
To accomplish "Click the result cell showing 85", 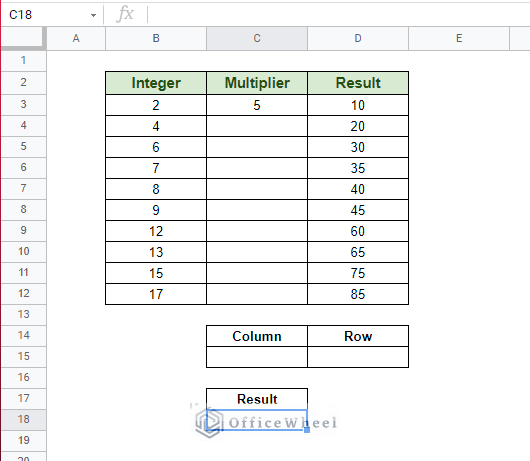I will [358, 294].
